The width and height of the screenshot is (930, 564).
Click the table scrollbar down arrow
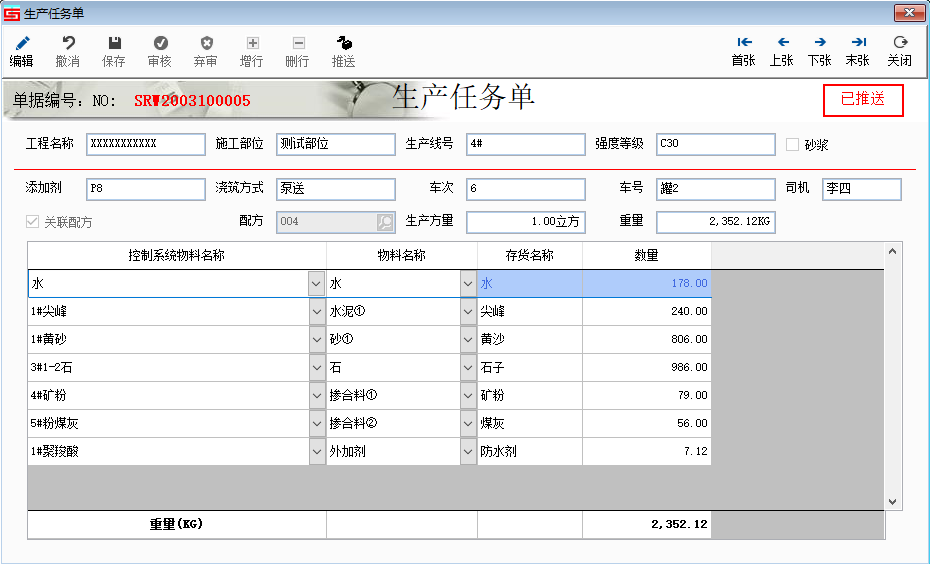[x=893, y=501]
